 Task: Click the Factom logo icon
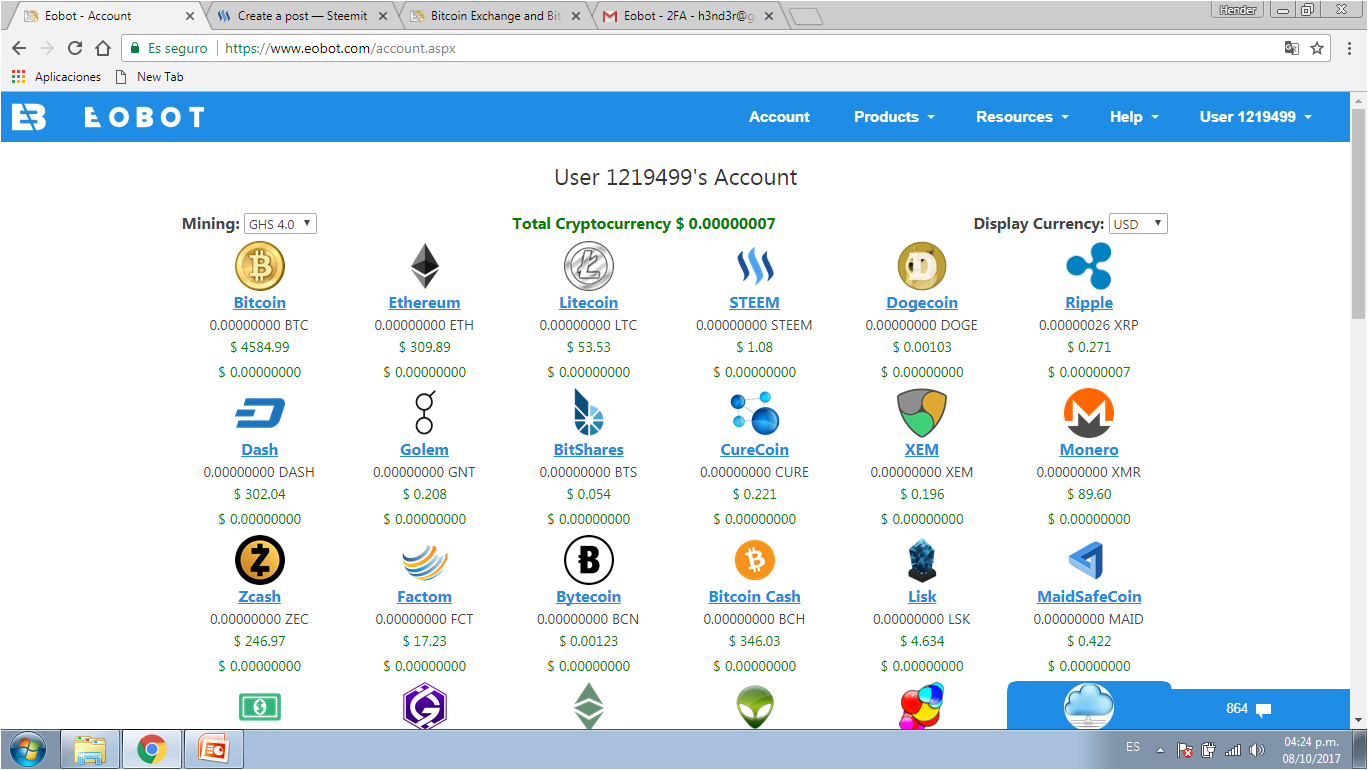coord(425,561)
